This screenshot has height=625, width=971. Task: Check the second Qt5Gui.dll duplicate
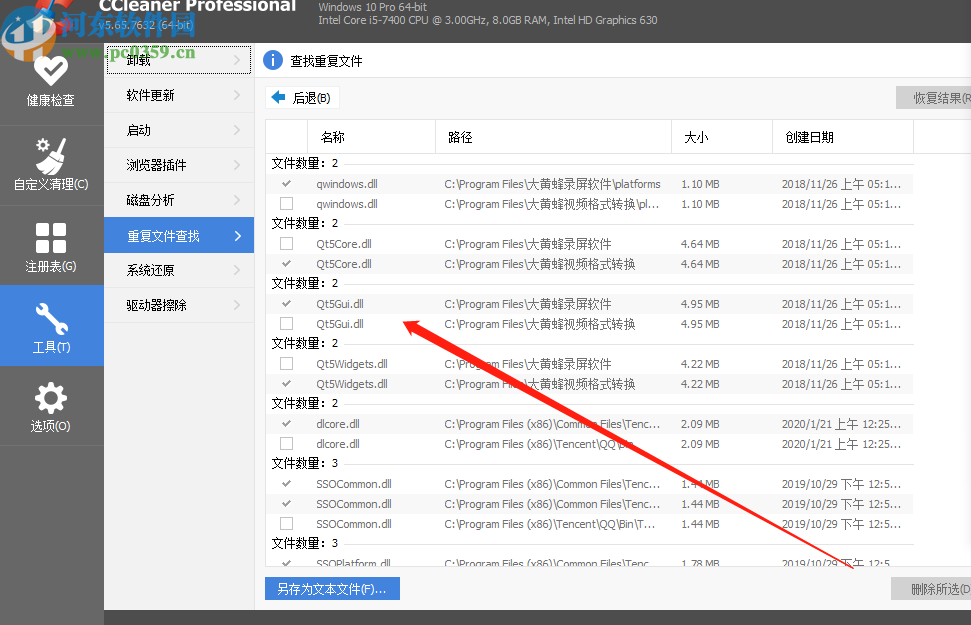286,323
